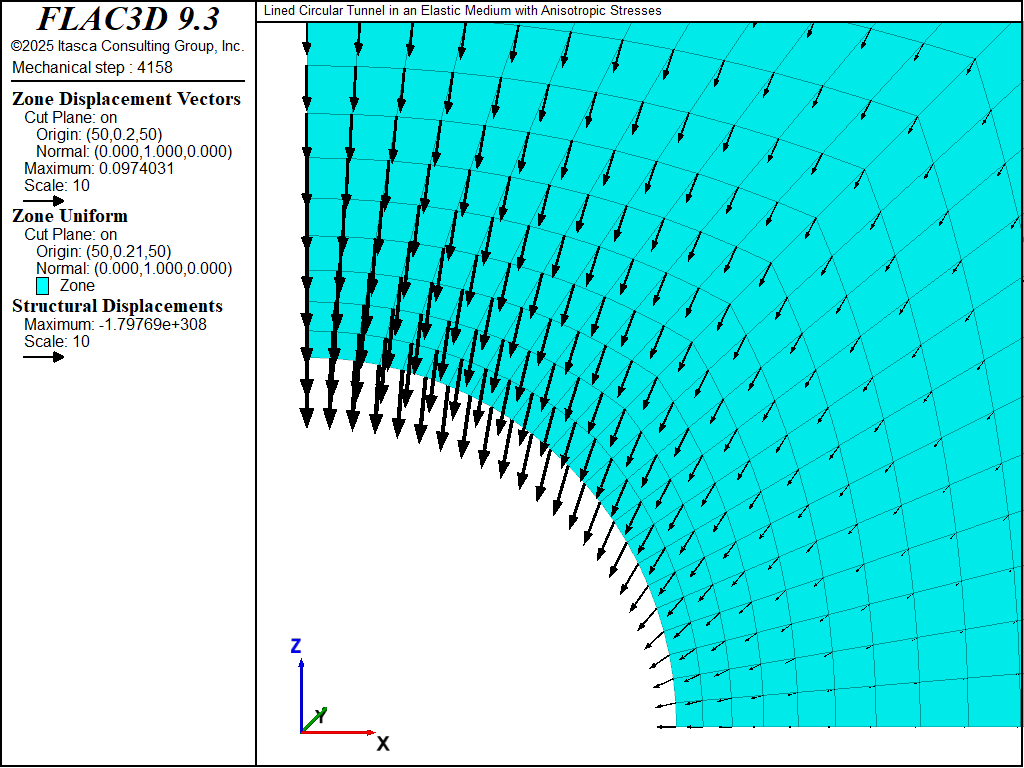Select the Zone Uniform legend heading
Viewport: 1024px width, 768px height.
70,216
